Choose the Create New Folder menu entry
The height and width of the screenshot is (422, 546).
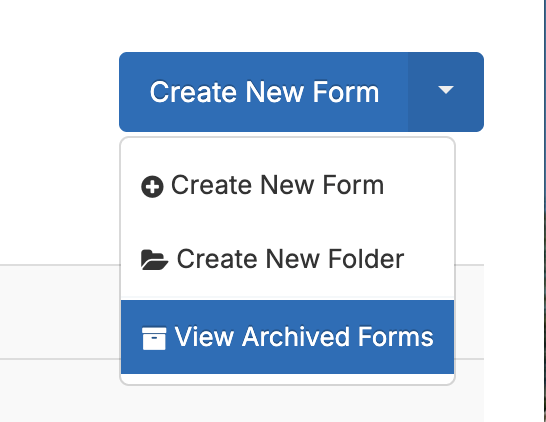click(287, 259)
